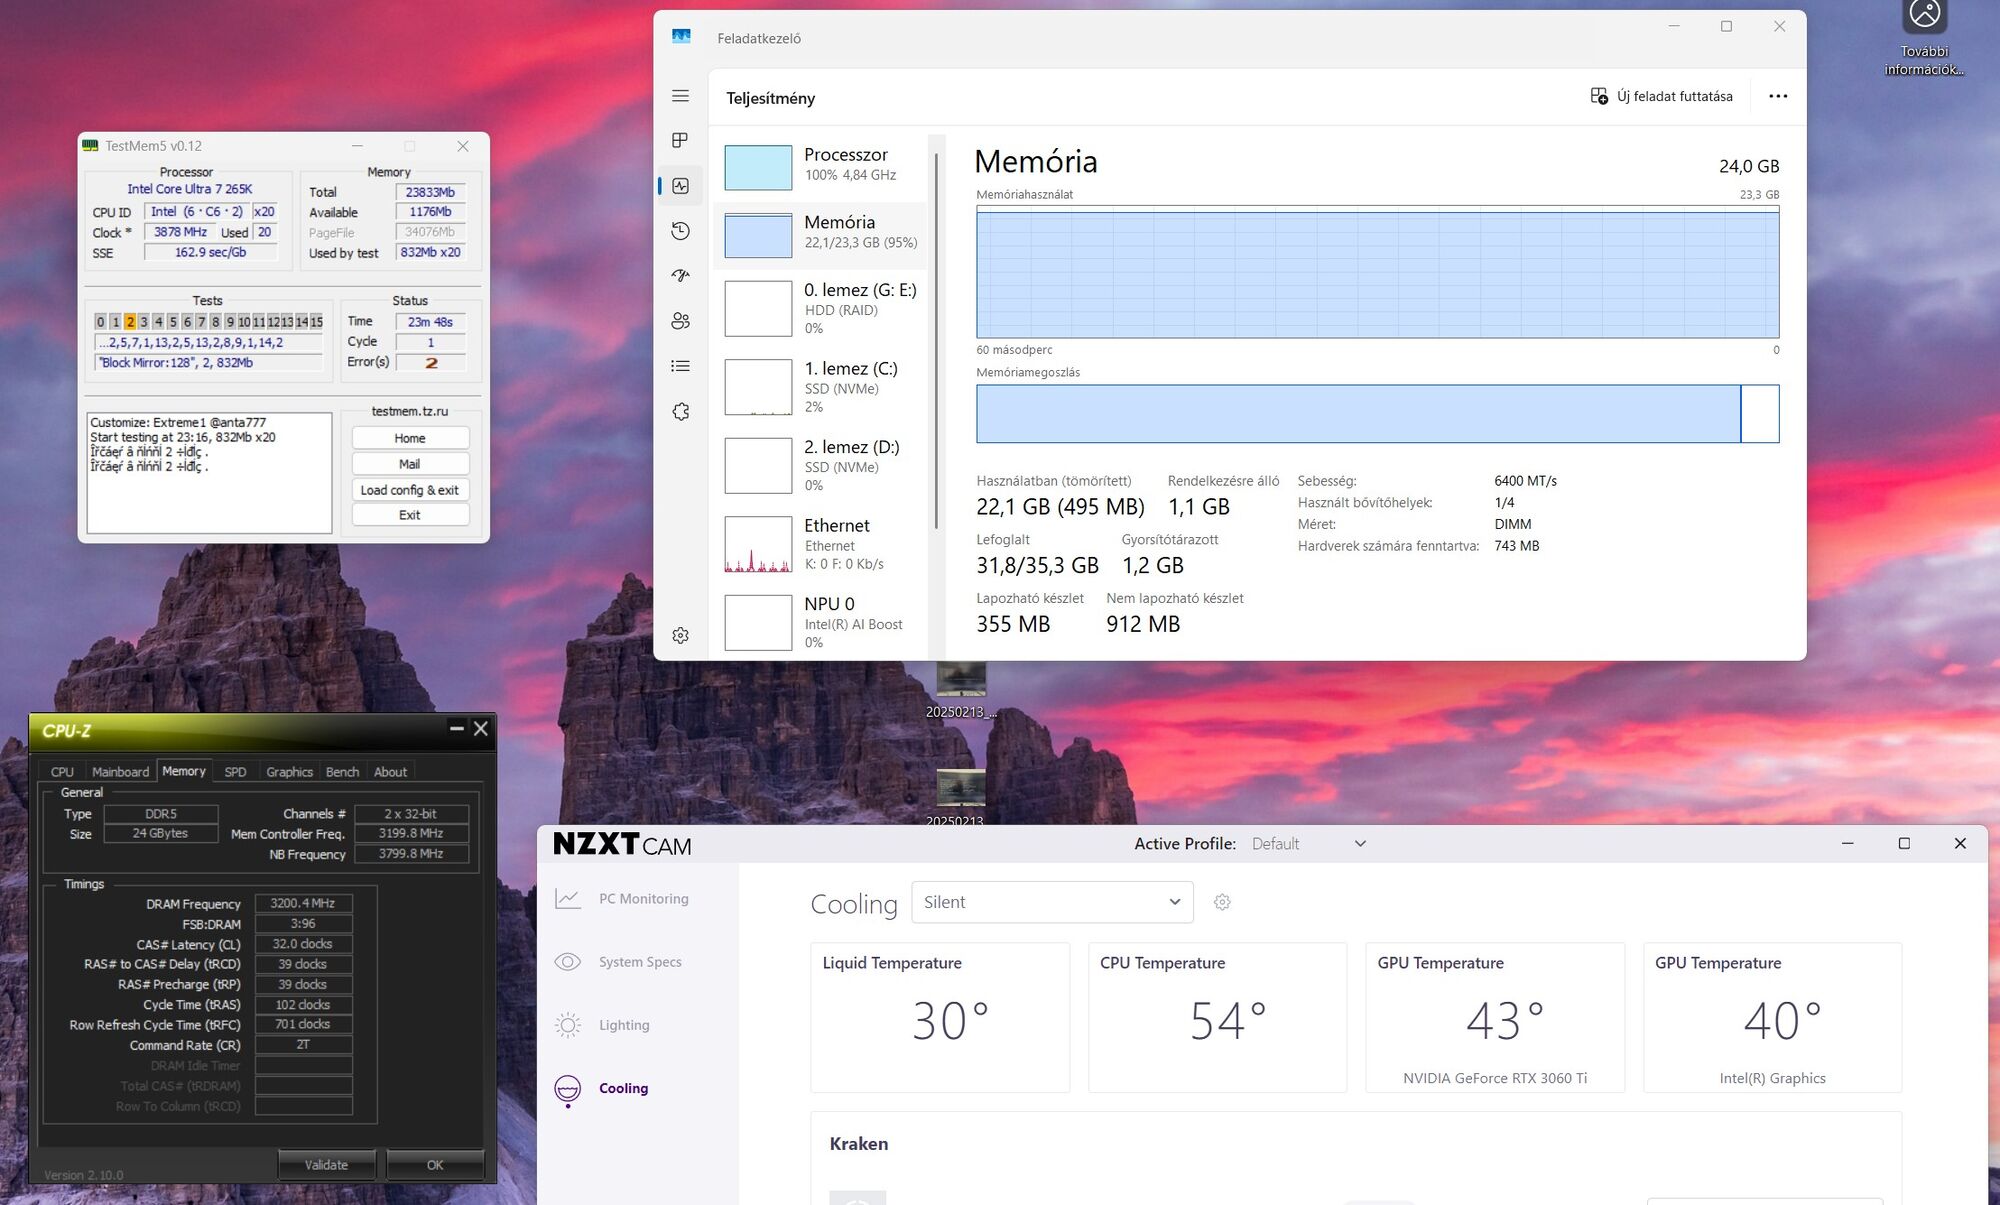Select Performance icon in Task Manager sidebar
The image size is (2000, 1205).
pos(680,186)
